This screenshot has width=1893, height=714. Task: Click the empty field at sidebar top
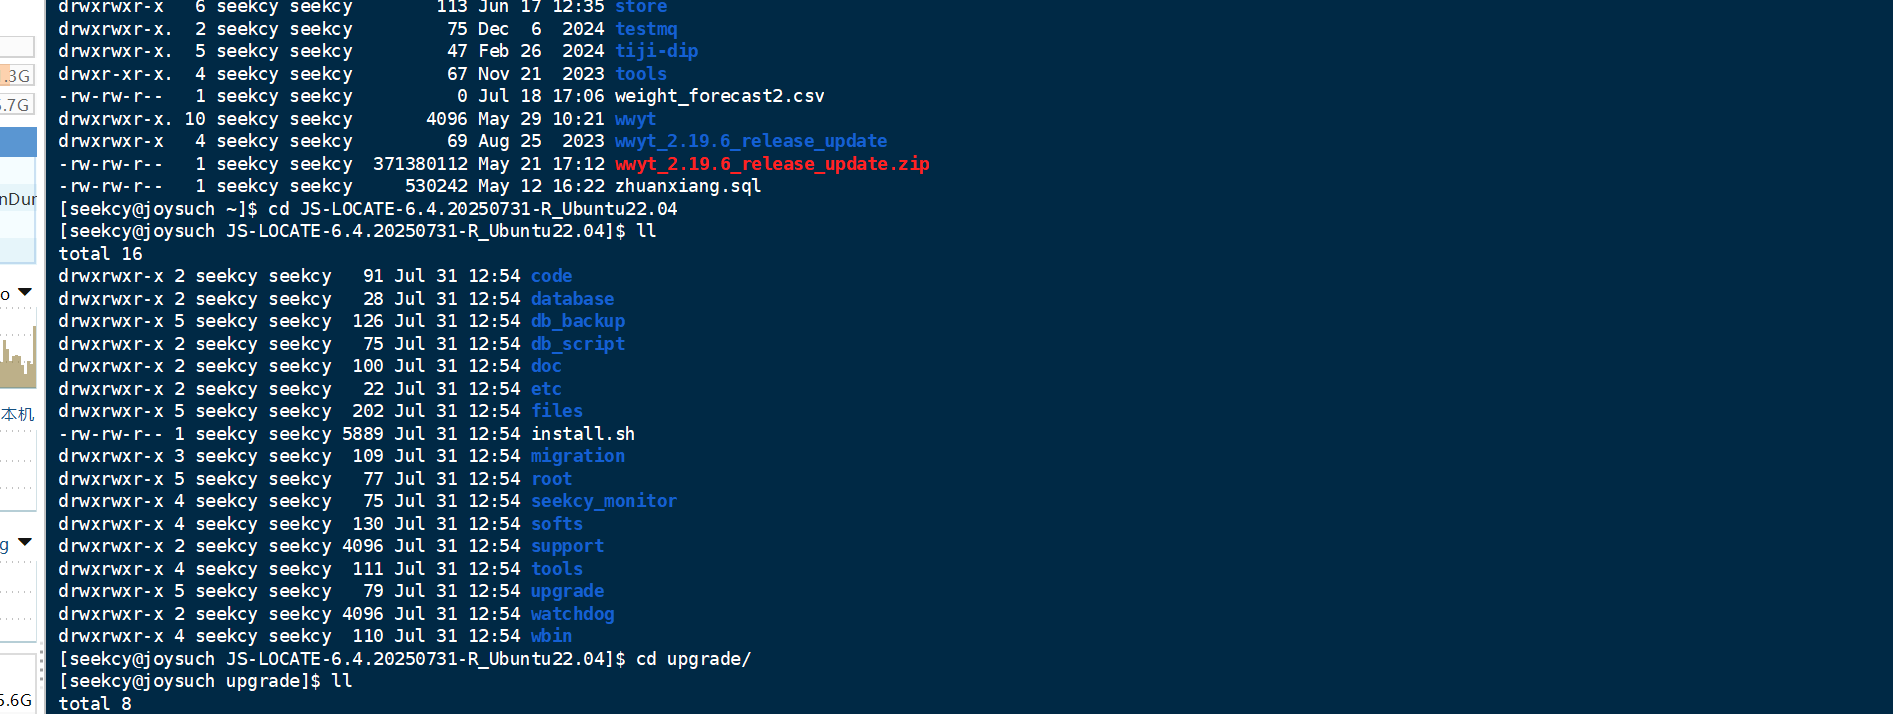[17, 46]
